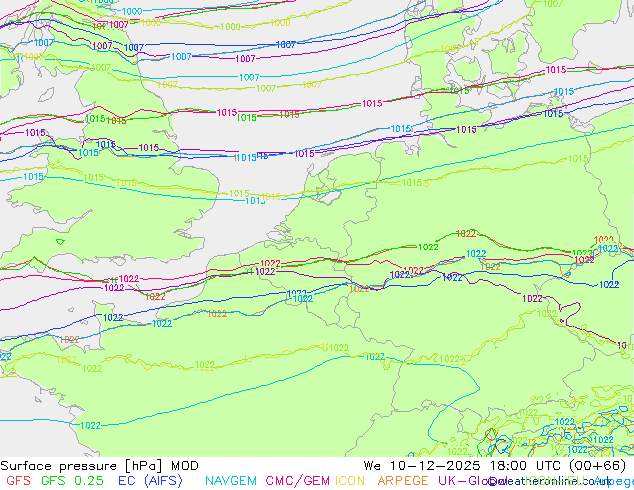This screenshot has width=634, height=490.
Task: Click the (00+66) forecast hour text
Action: click(598, 466)
